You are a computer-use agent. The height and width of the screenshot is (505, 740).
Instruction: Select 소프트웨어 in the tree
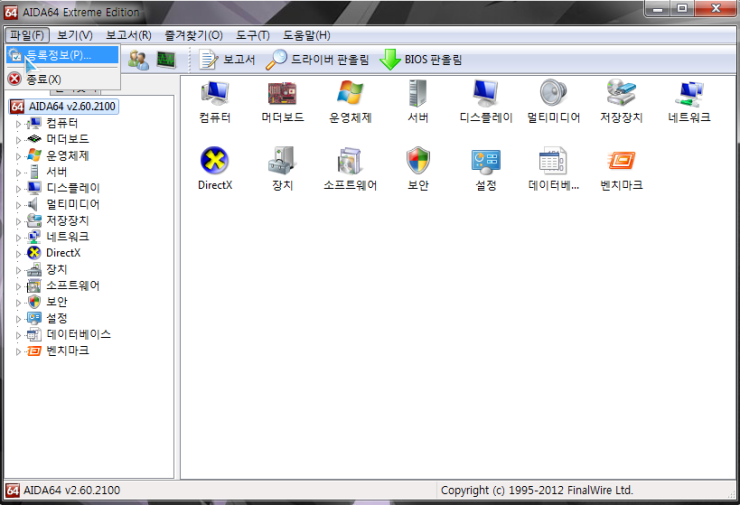point(73,286)
